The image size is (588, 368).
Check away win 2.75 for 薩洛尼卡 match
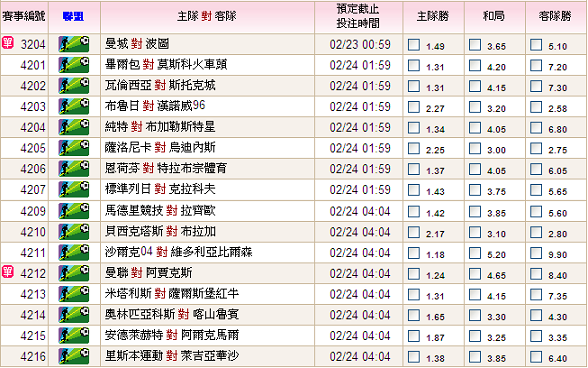[x=536, y=149]
